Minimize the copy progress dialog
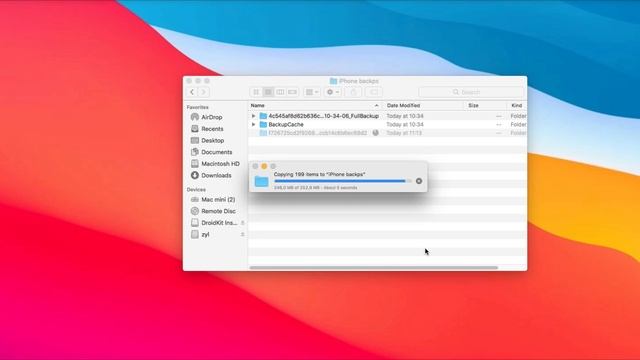 point(264,166)
